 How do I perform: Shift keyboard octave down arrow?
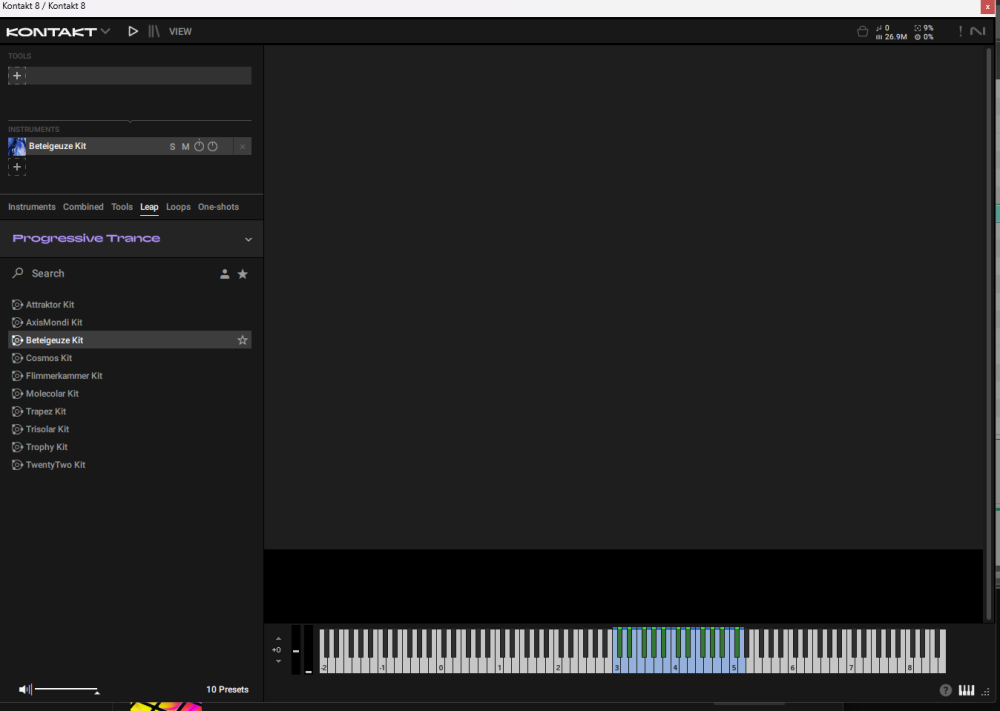[x=278, y=662]
